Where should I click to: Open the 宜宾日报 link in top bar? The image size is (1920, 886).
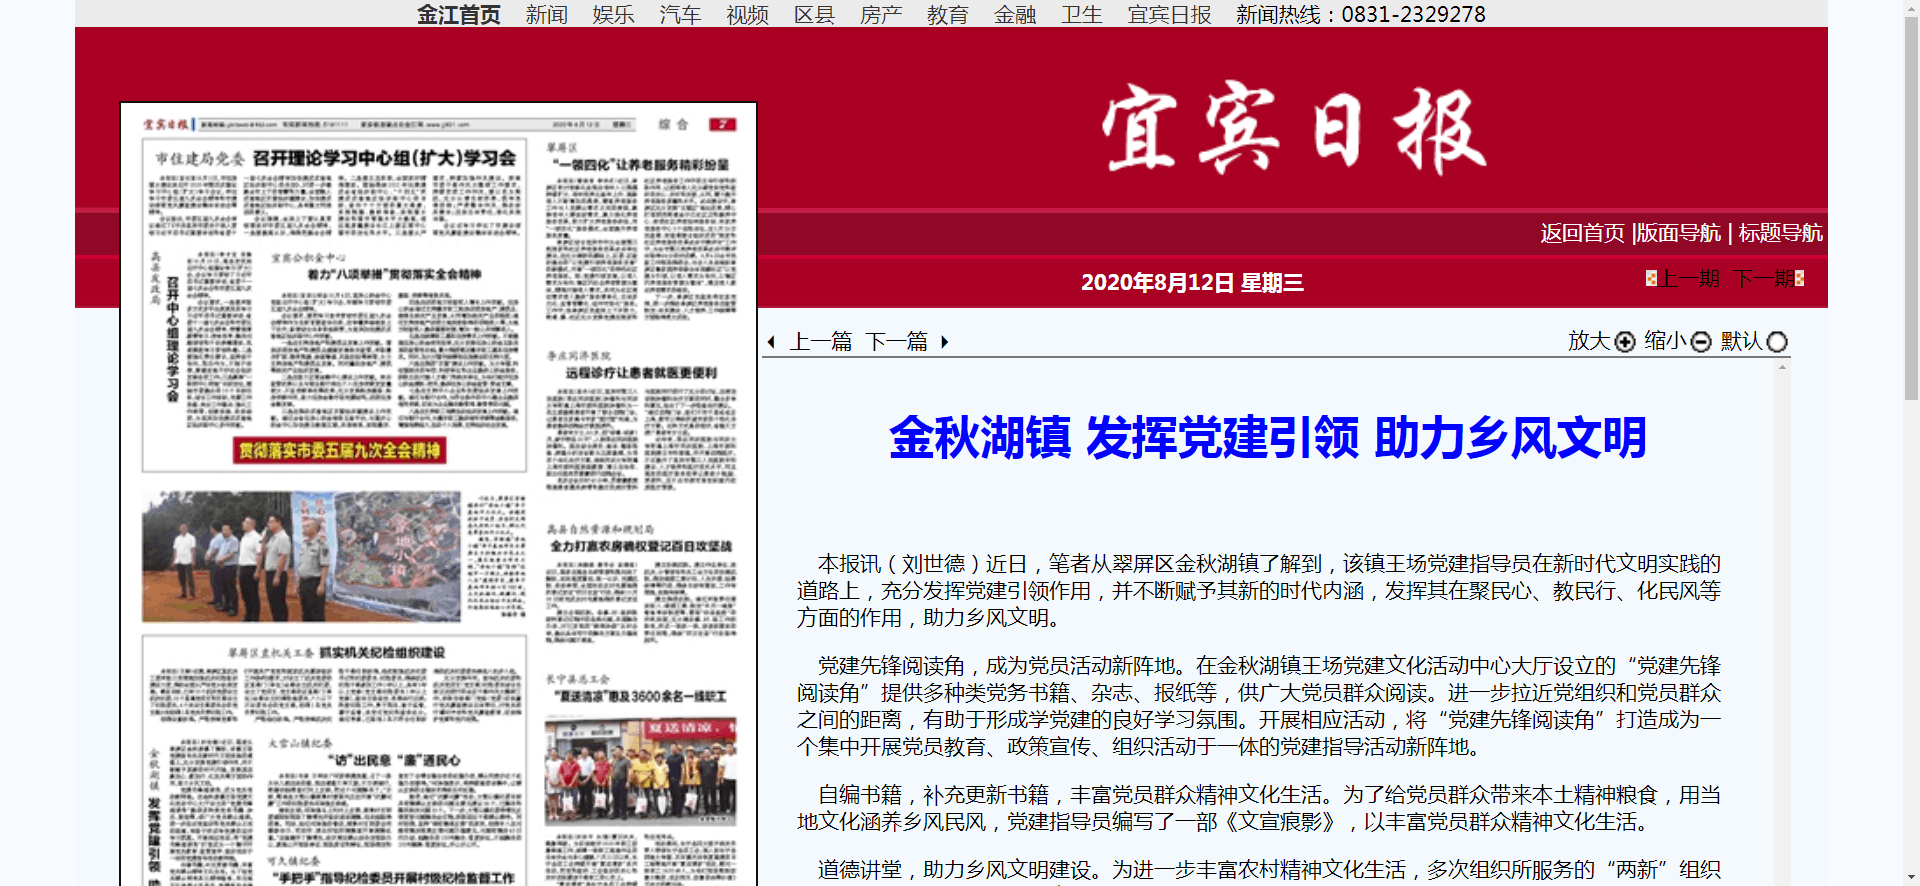click(1169, 14)
